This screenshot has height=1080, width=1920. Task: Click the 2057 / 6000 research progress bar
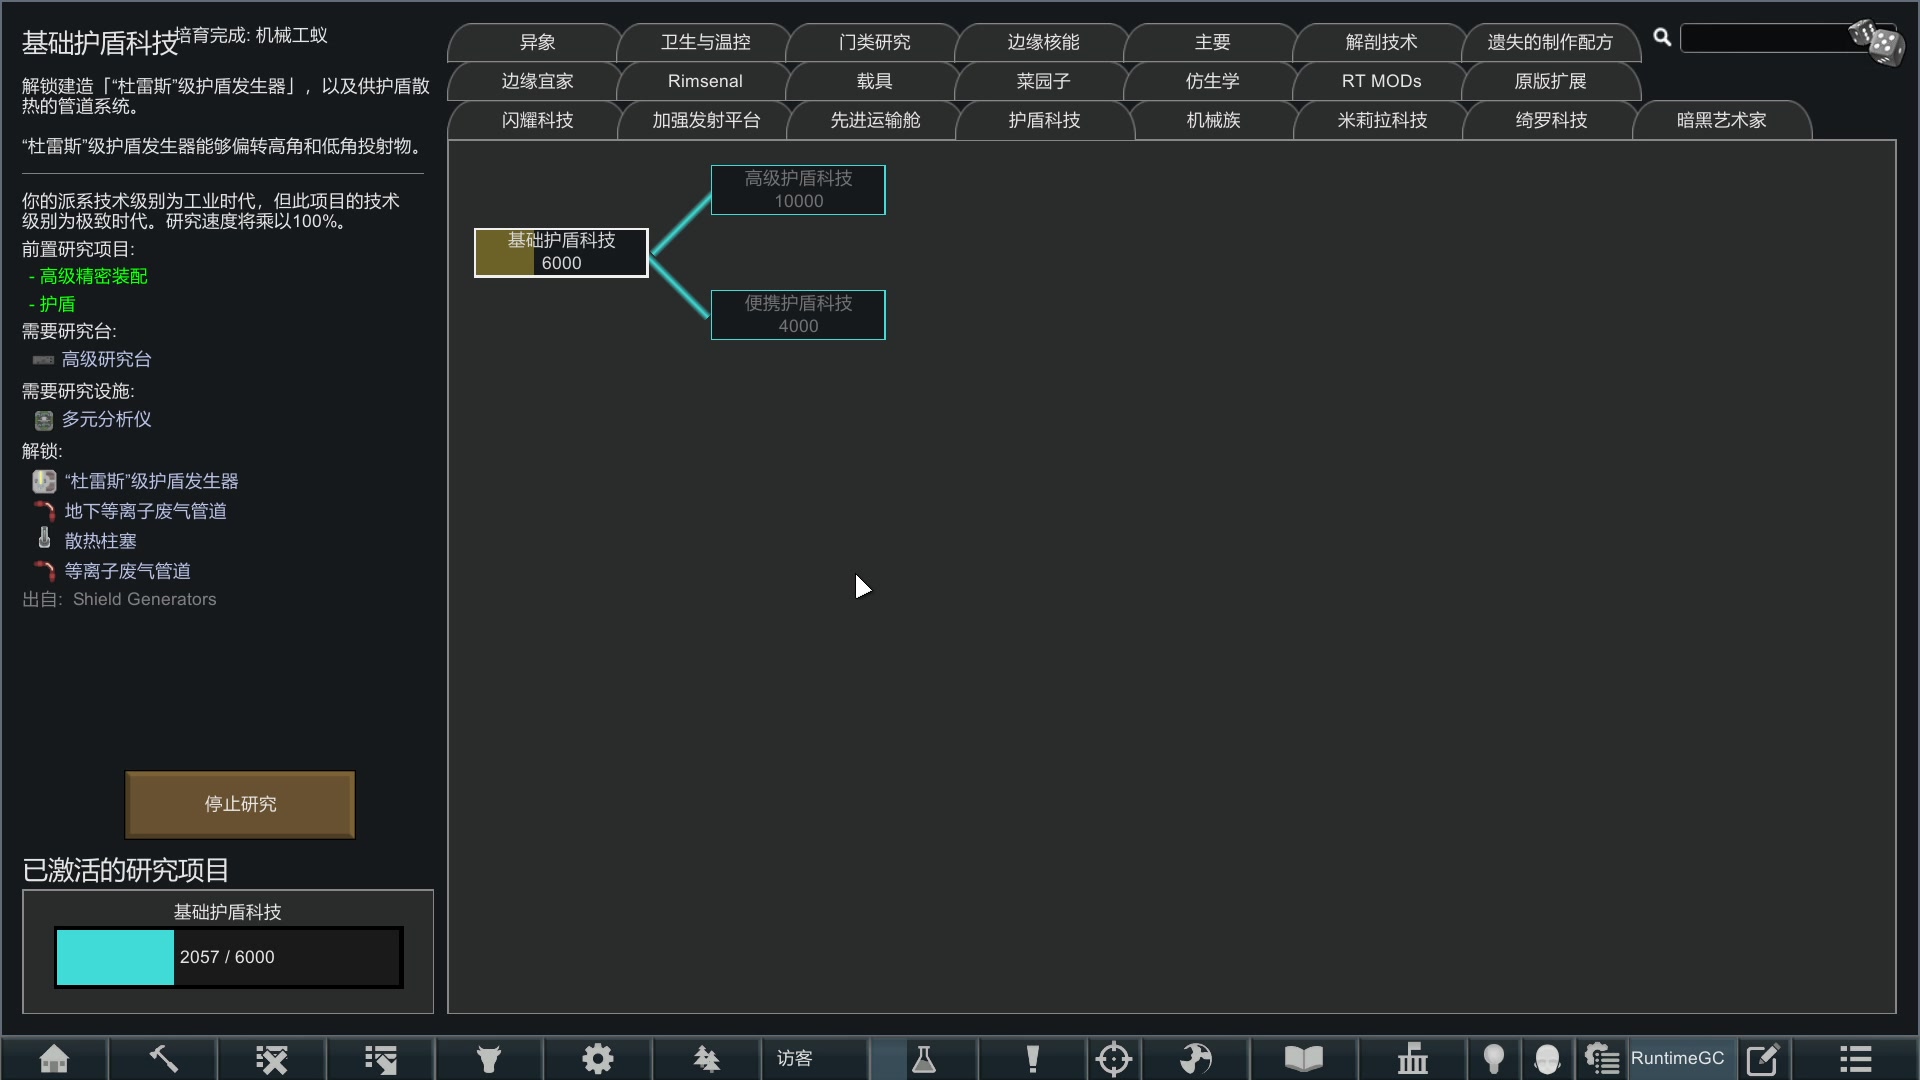coord(228,957)
